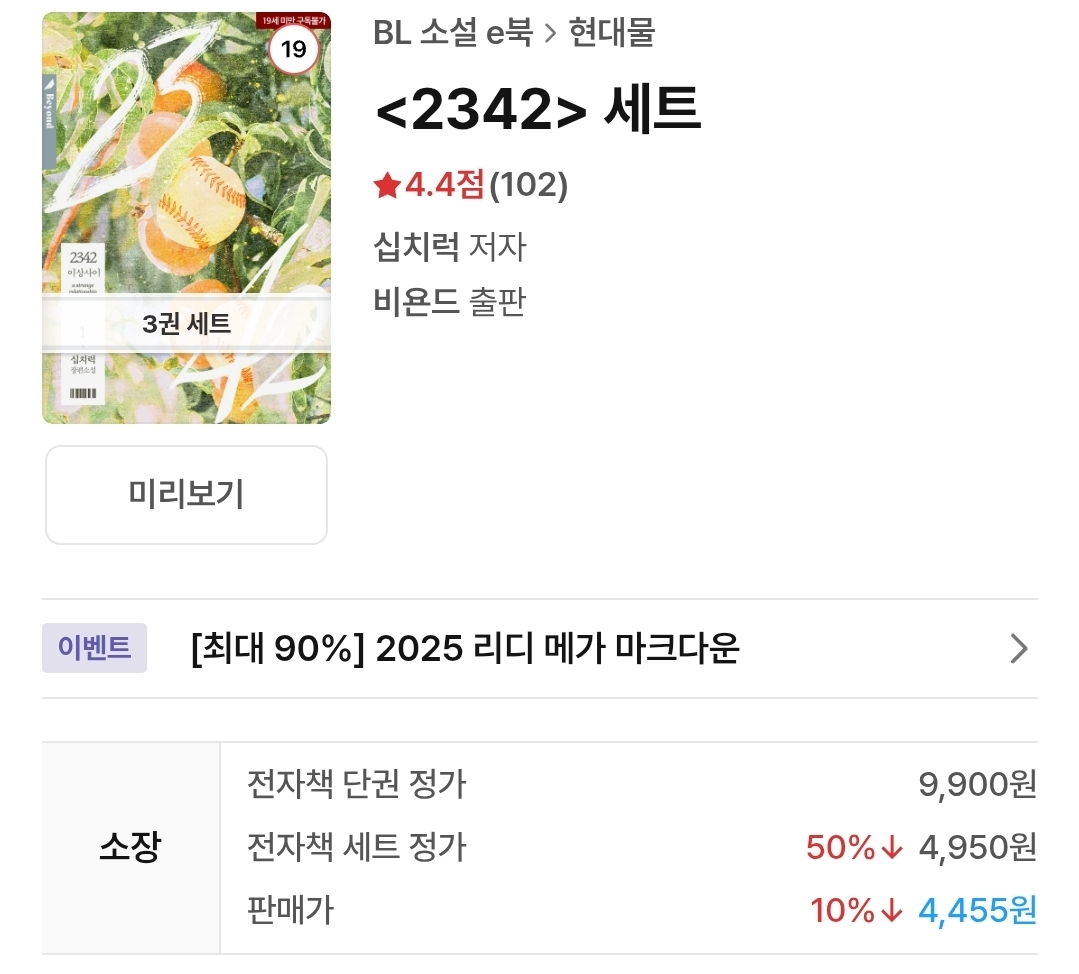Open the 미리보기 preview button

[186, 494]
